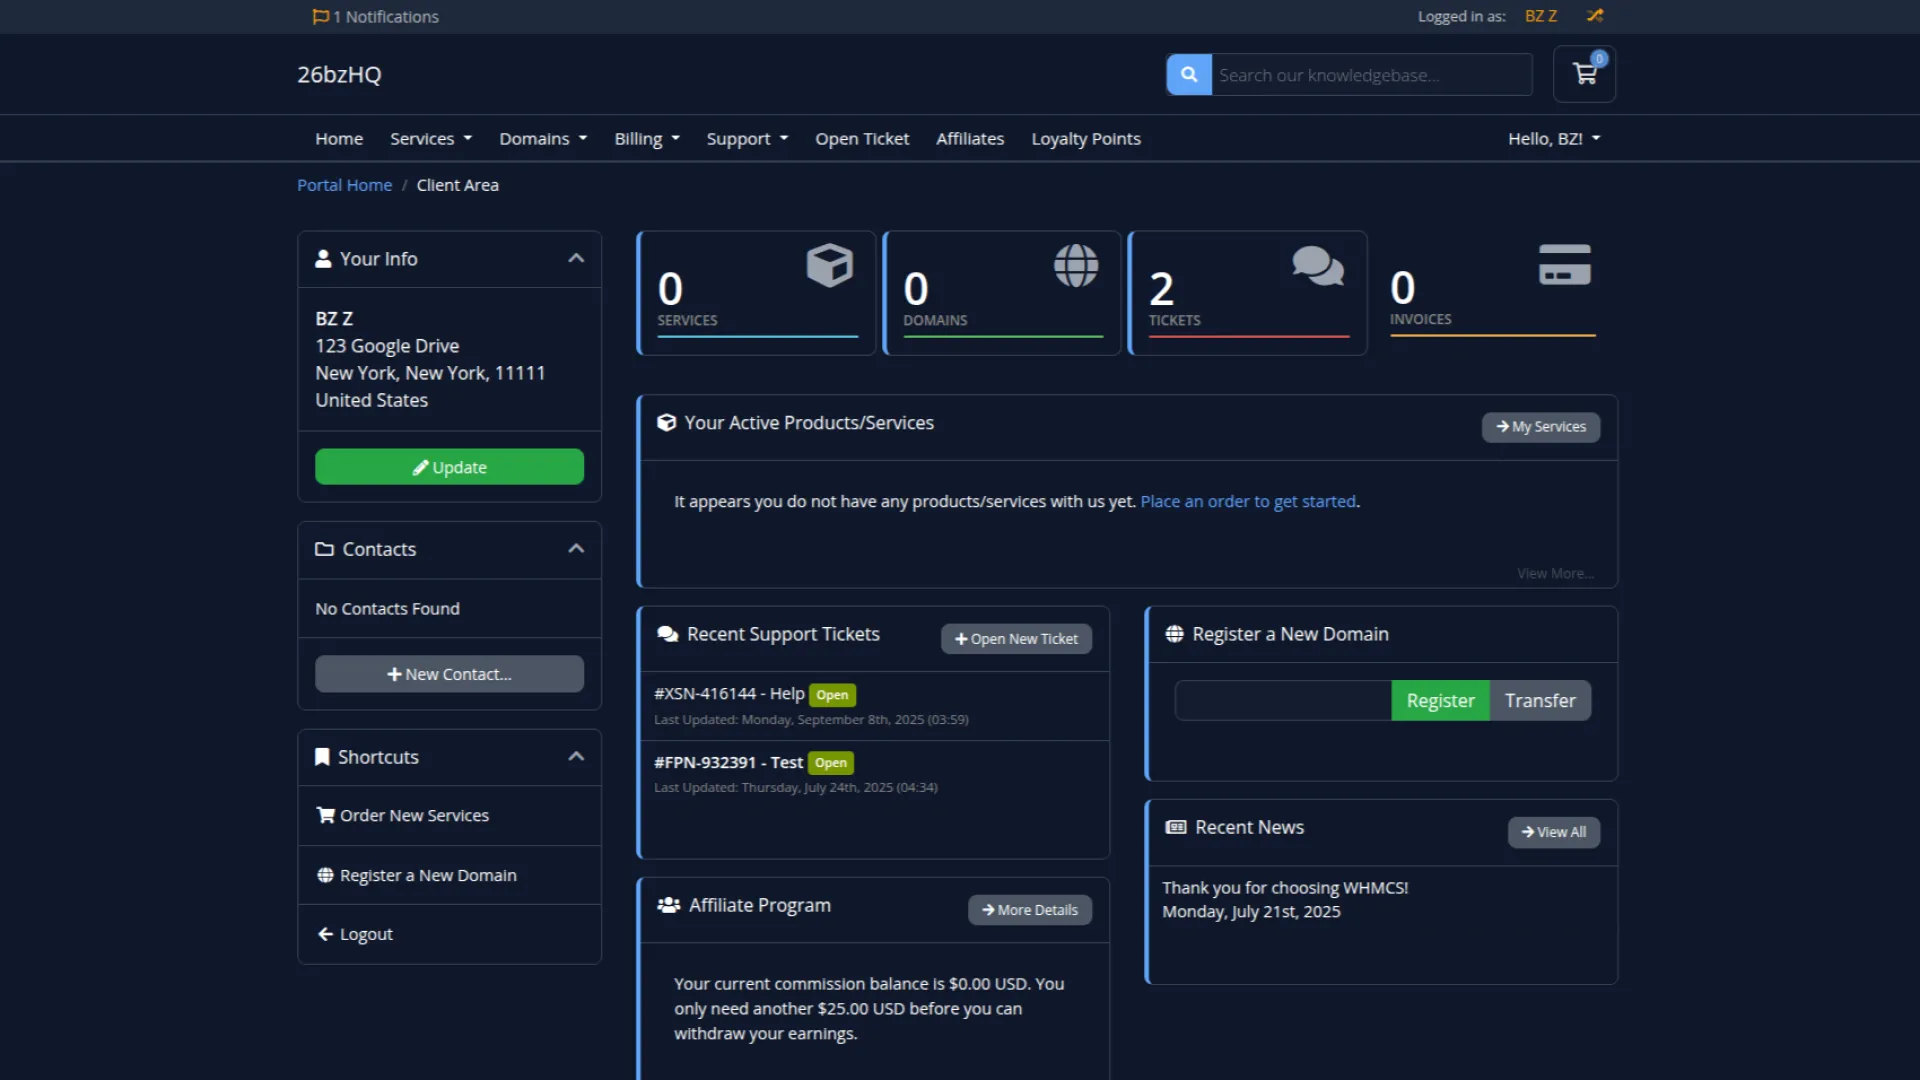The height and width of the screenshot is (1080, 1920).
Task: Click the Services cube icon tile
Action: (x=829, y=265)
